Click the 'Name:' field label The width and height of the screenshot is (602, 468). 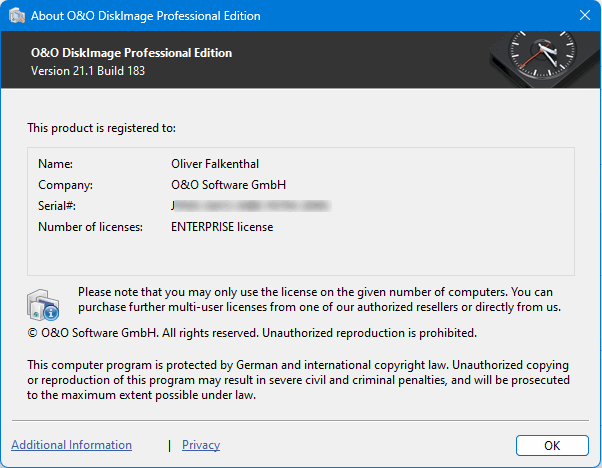tap(56, 163)
